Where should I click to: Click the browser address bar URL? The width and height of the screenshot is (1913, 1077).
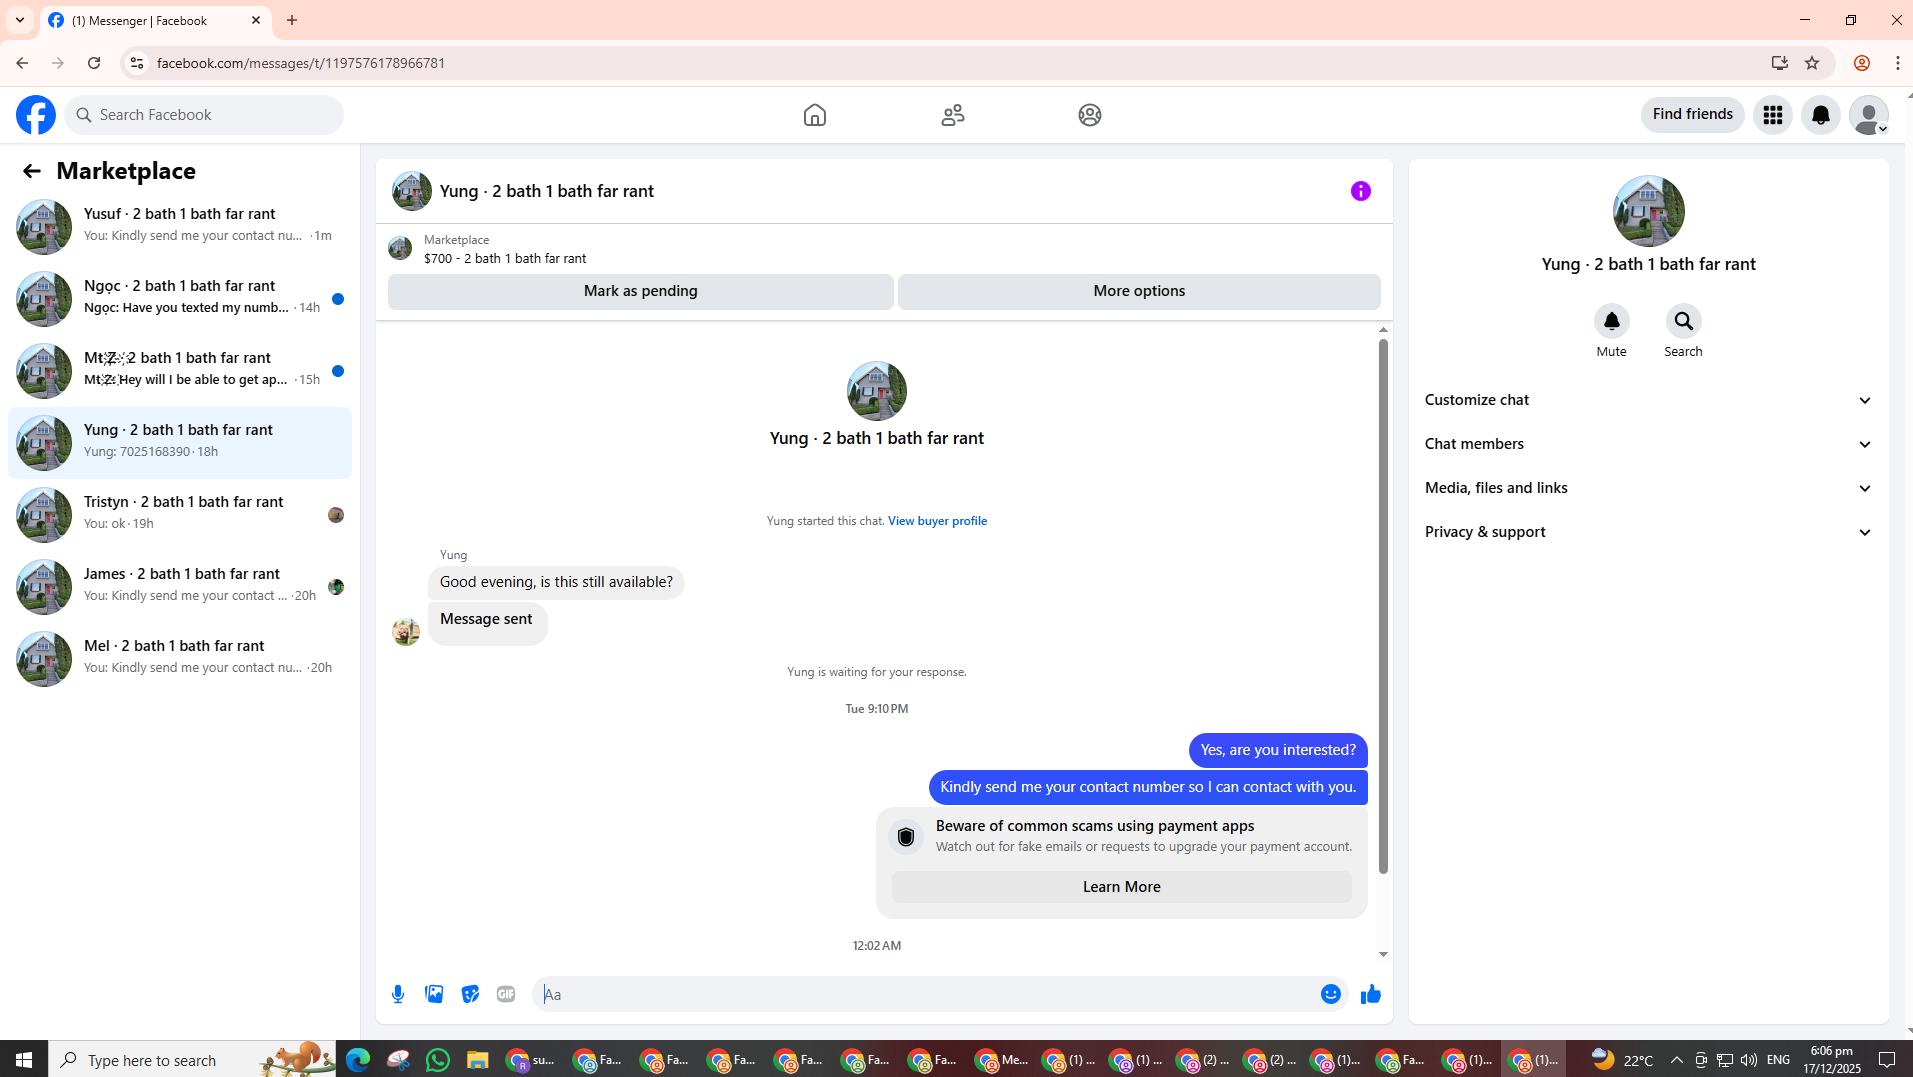coord(301,63)
